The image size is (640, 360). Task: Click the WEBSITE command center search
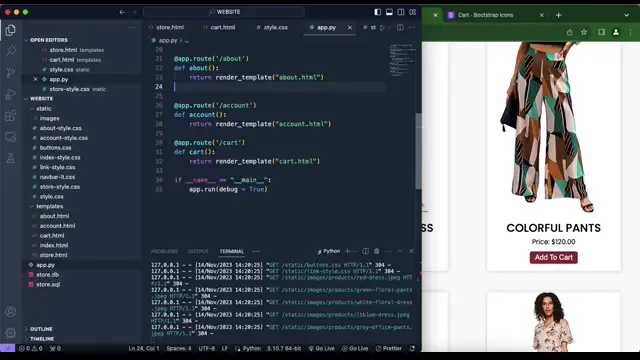(224, 12)
